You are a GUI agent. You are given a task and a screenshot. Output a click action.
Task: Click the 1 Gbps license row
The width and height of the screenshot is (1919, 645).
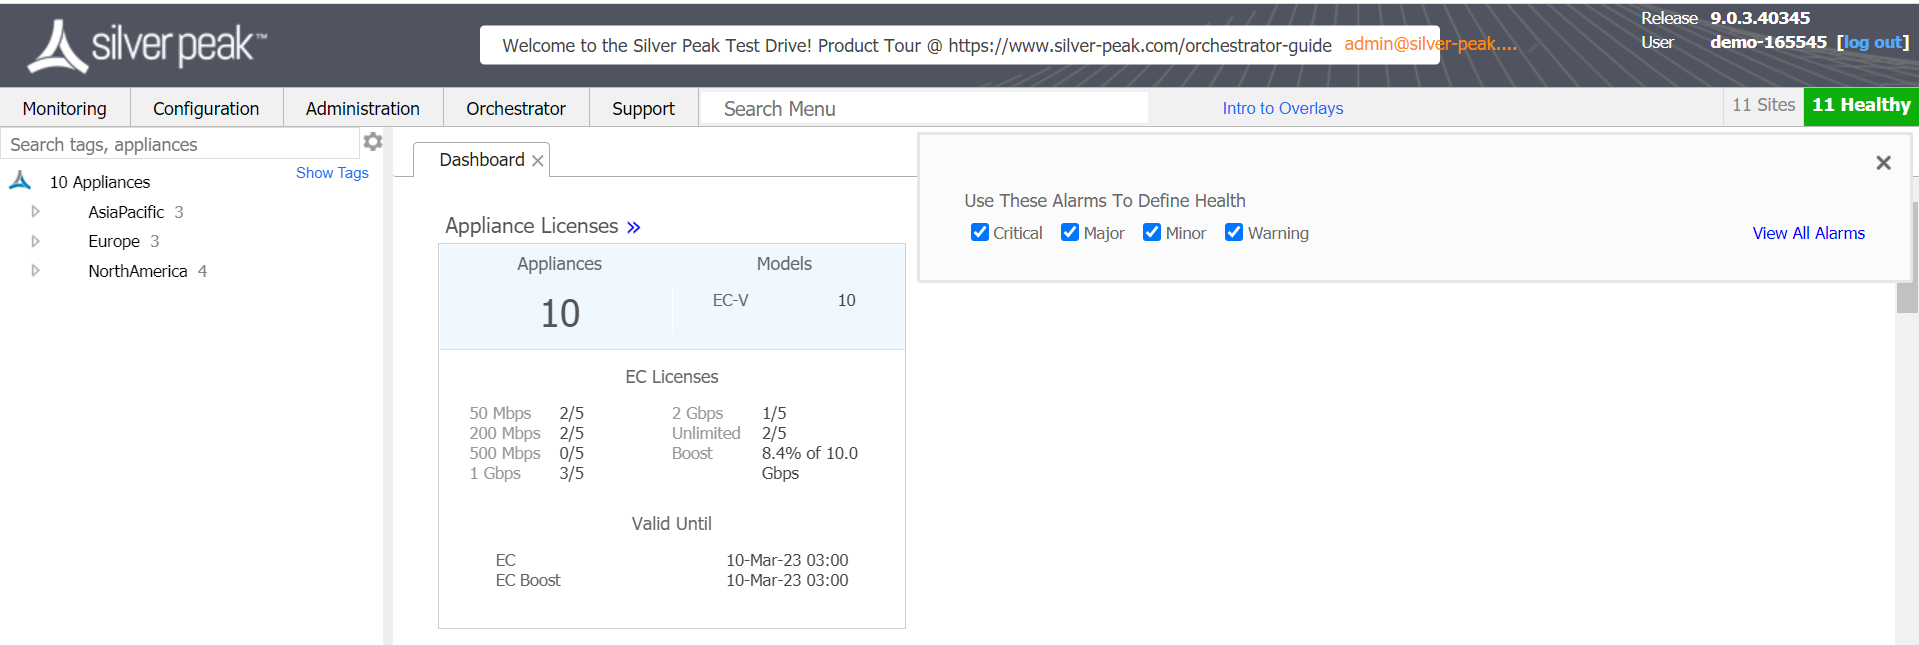[527, 473]
